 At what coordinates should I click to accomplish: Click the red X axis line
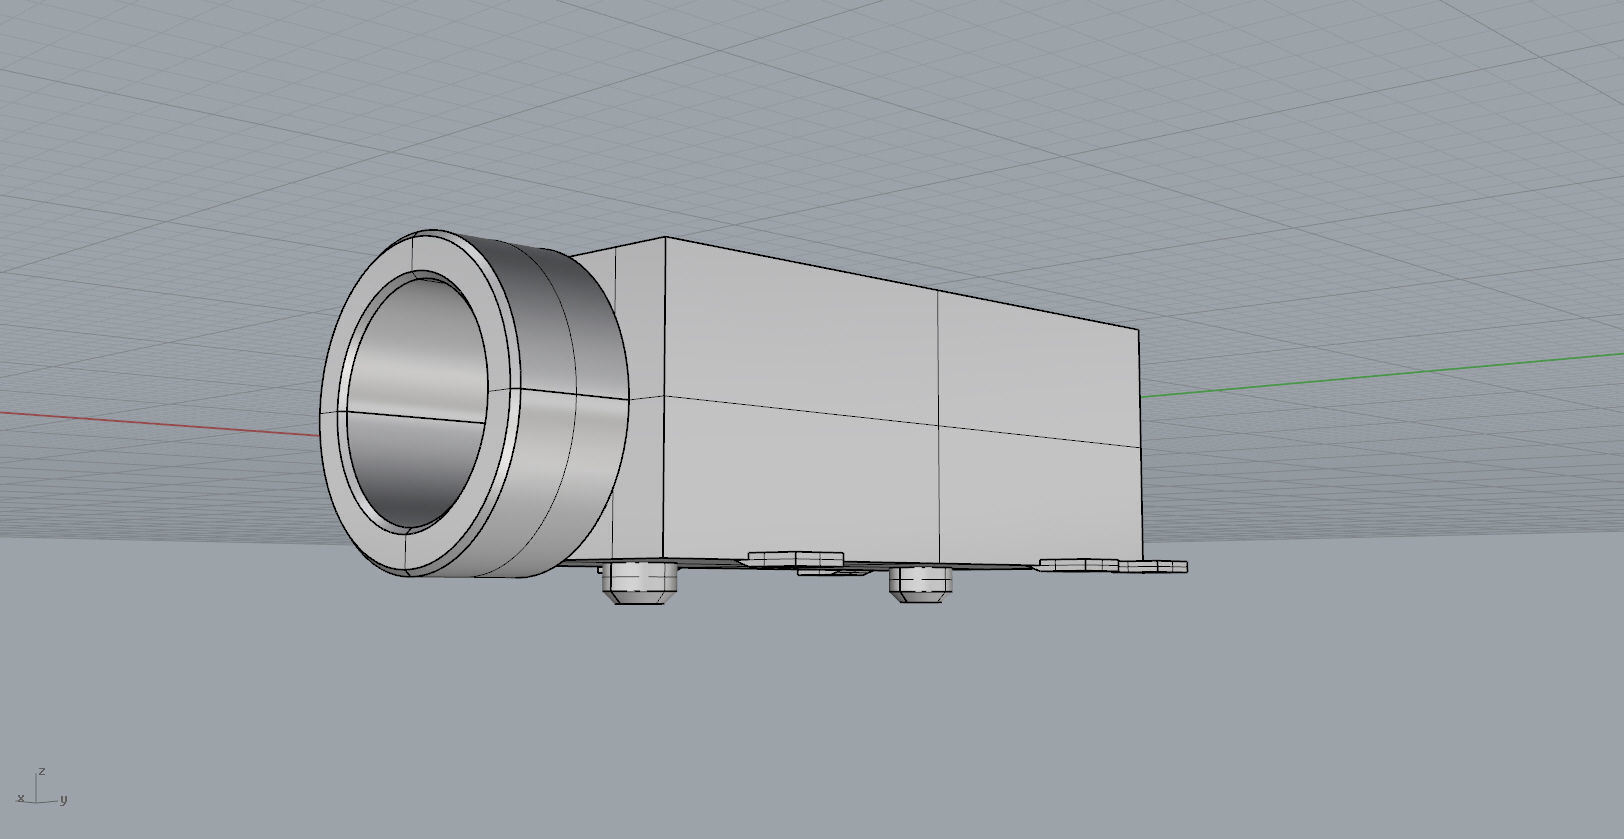tap(160, 423)
